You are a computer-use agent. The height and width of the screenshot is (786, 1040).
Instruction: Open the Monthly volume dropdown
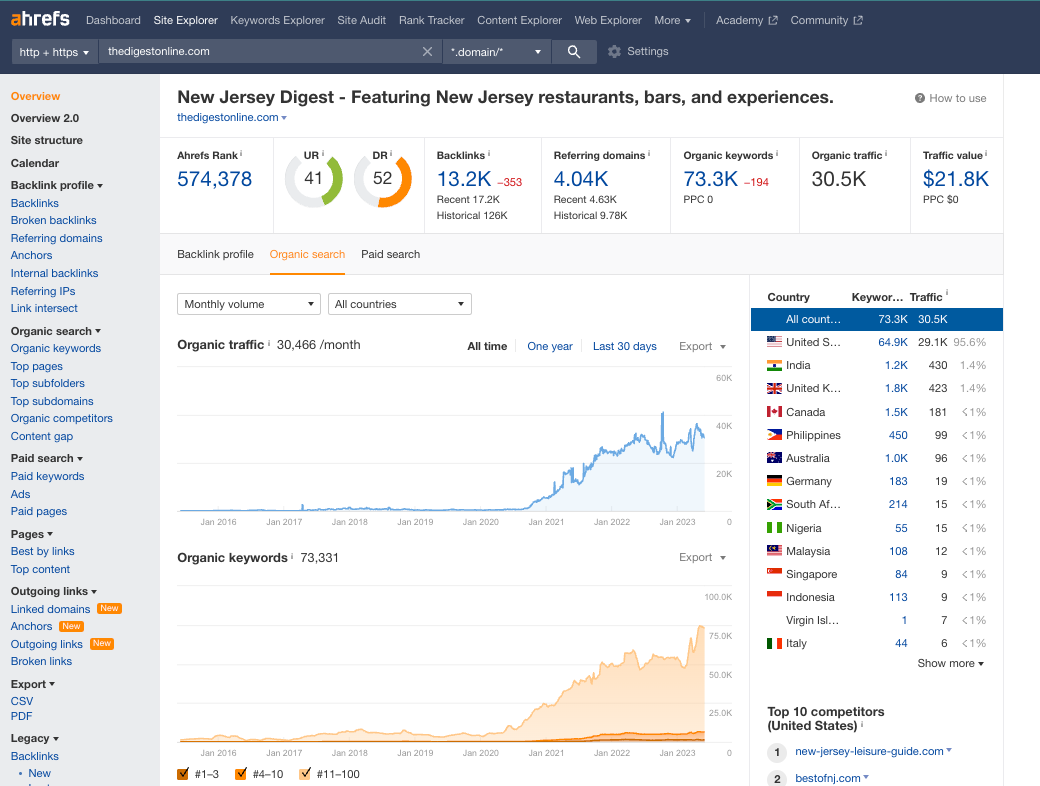tap(249, 304)
